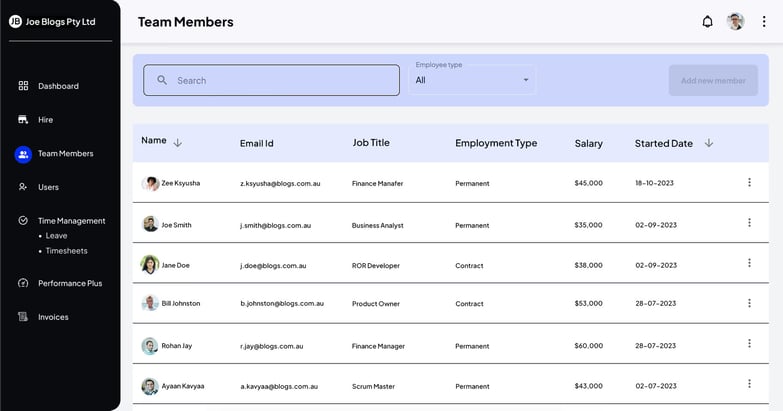Click the Dashboard grid icon in sidebar
Image resolution: width=783 pixels, height=411 pixels.
tap(23, 86)
